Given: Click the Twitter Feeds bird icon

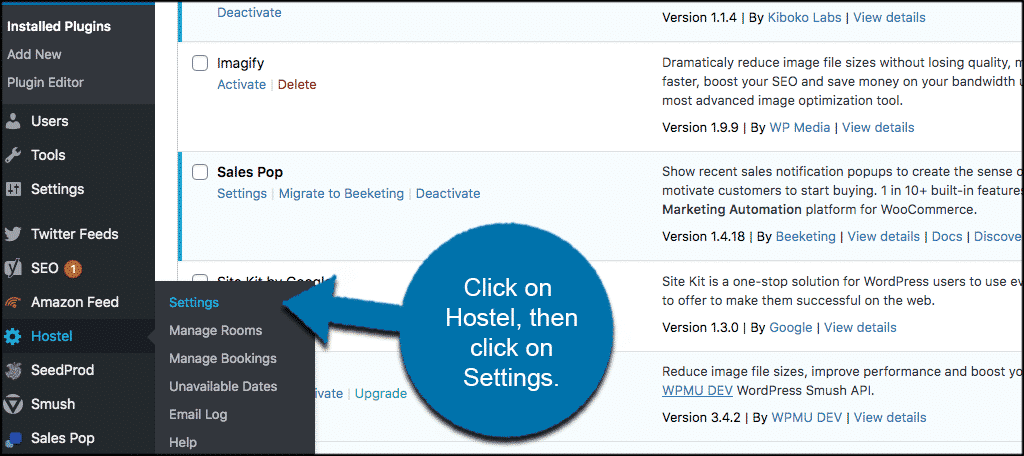Looking at the screenshot, I should pyautogui.click(x=13, y=234).
